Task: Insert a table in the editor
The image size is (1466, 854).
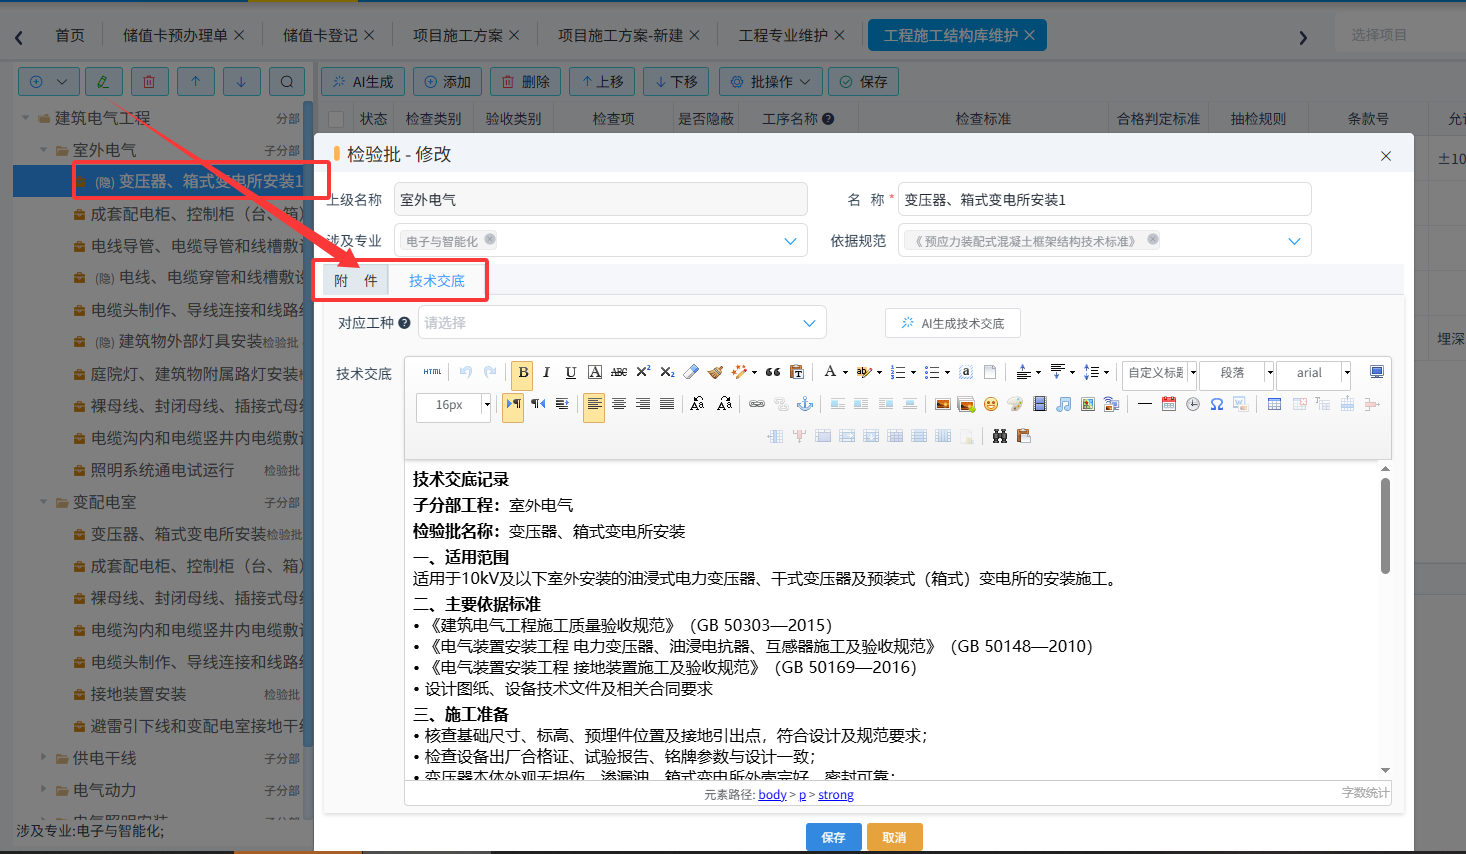Action: [1274, 404]
